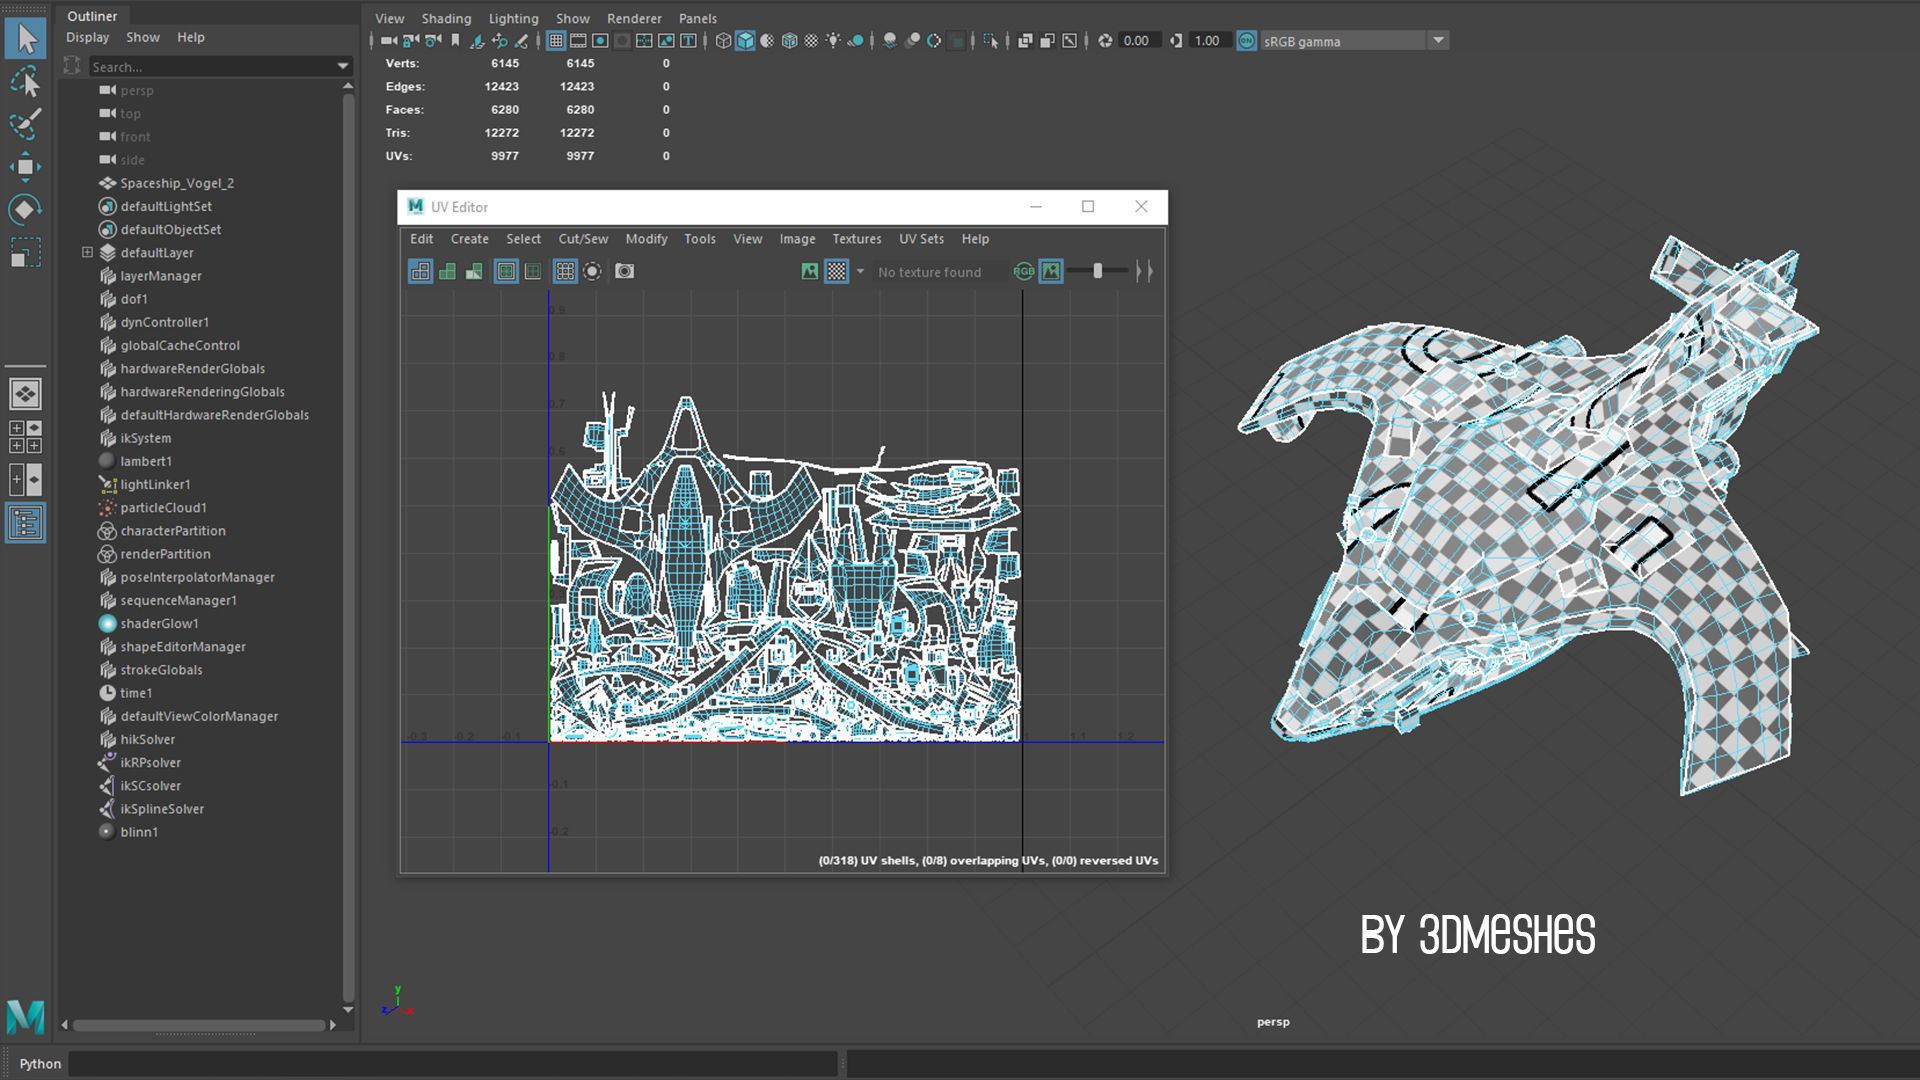
Task: Select the Spaceship_Vogel_2 node
Action: [x=176, y=183]
